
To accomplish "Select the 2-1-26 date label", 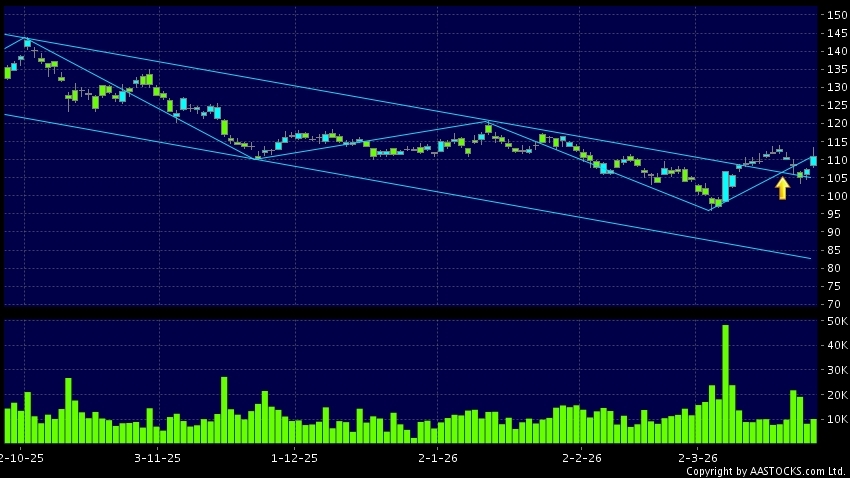I will click(438, 458).
